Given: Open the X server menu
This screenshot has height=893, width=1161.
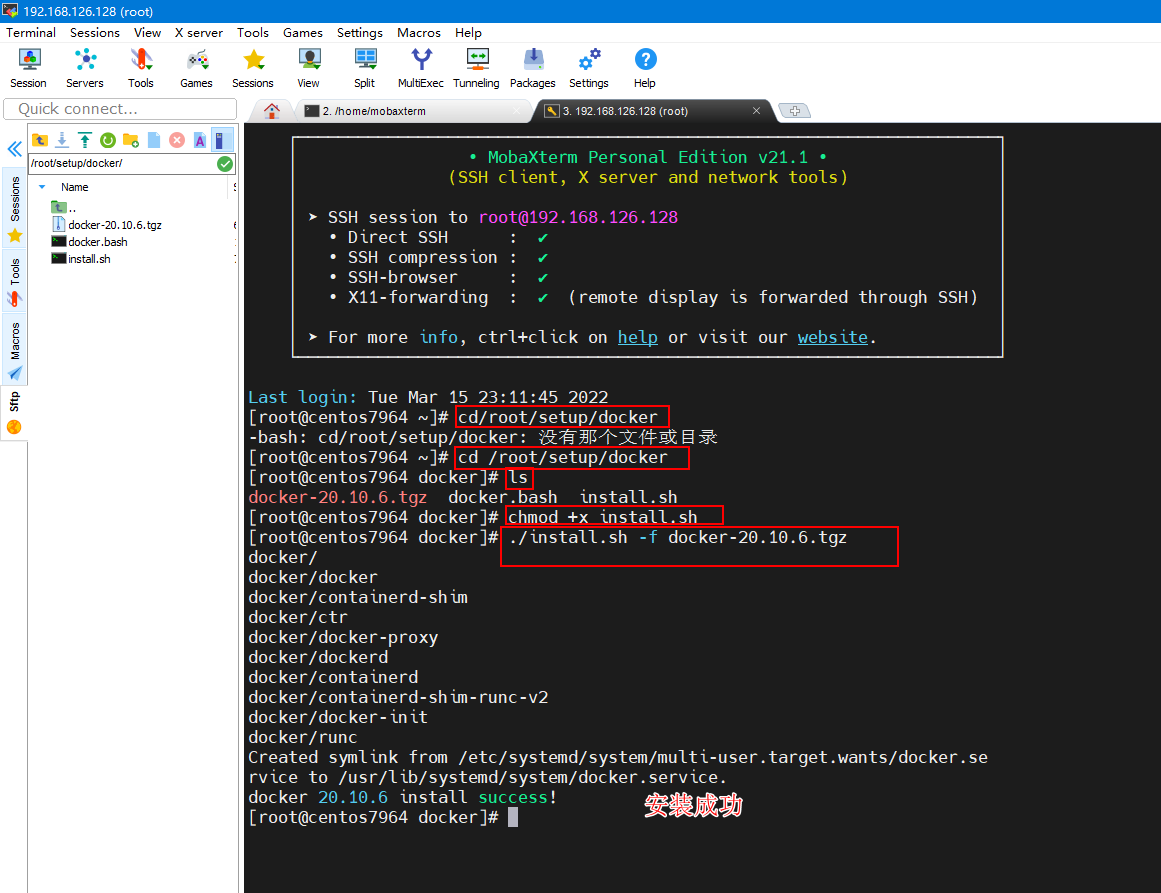Looking at the screenshot, I should [x=198, y=33].
